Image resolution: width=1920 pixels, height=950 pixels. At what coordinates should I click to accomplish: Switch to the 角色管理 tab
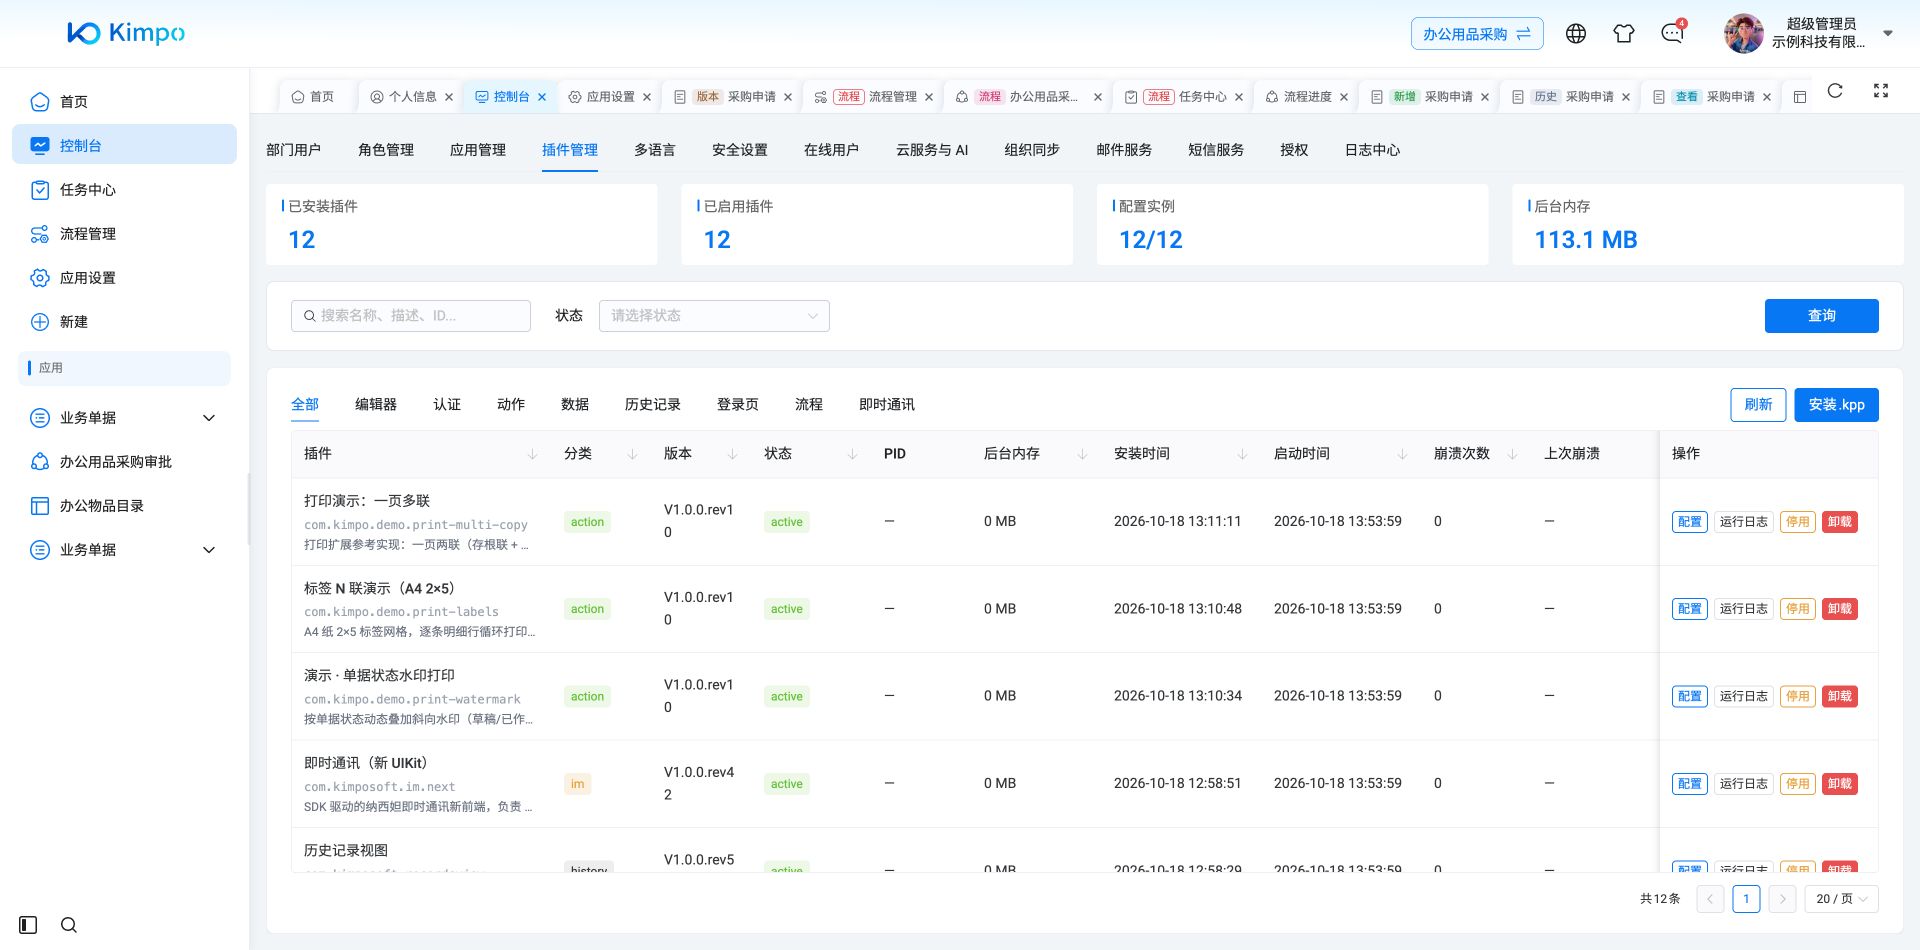386,150
